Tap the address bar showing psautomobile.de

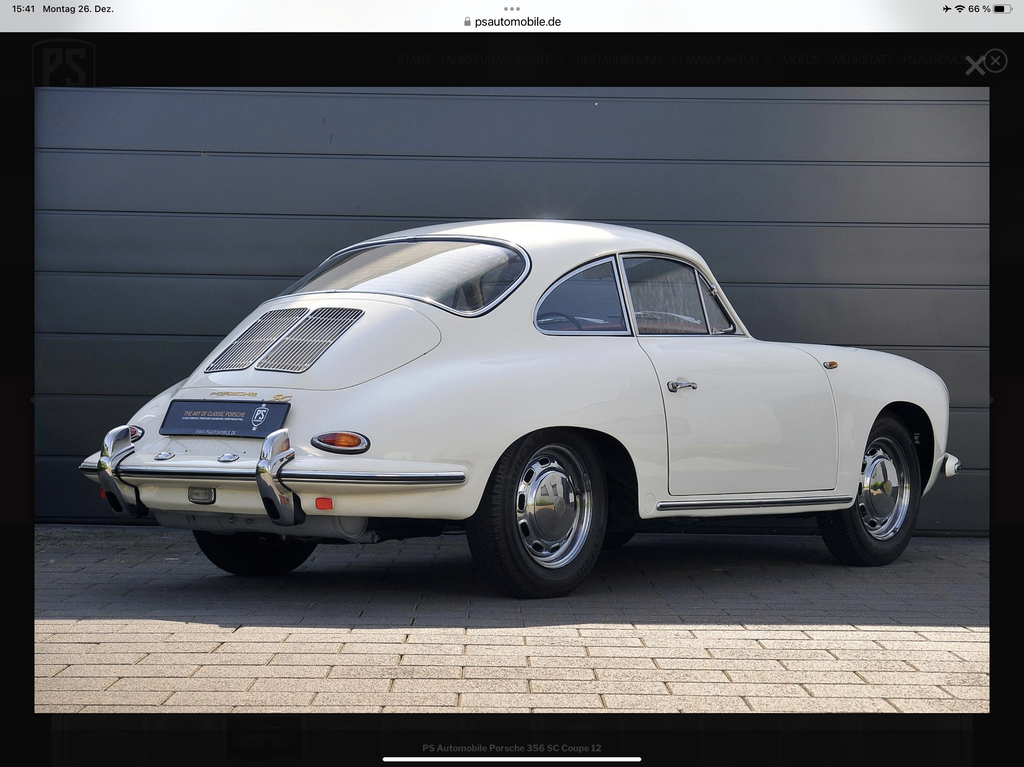coord(512,19)
